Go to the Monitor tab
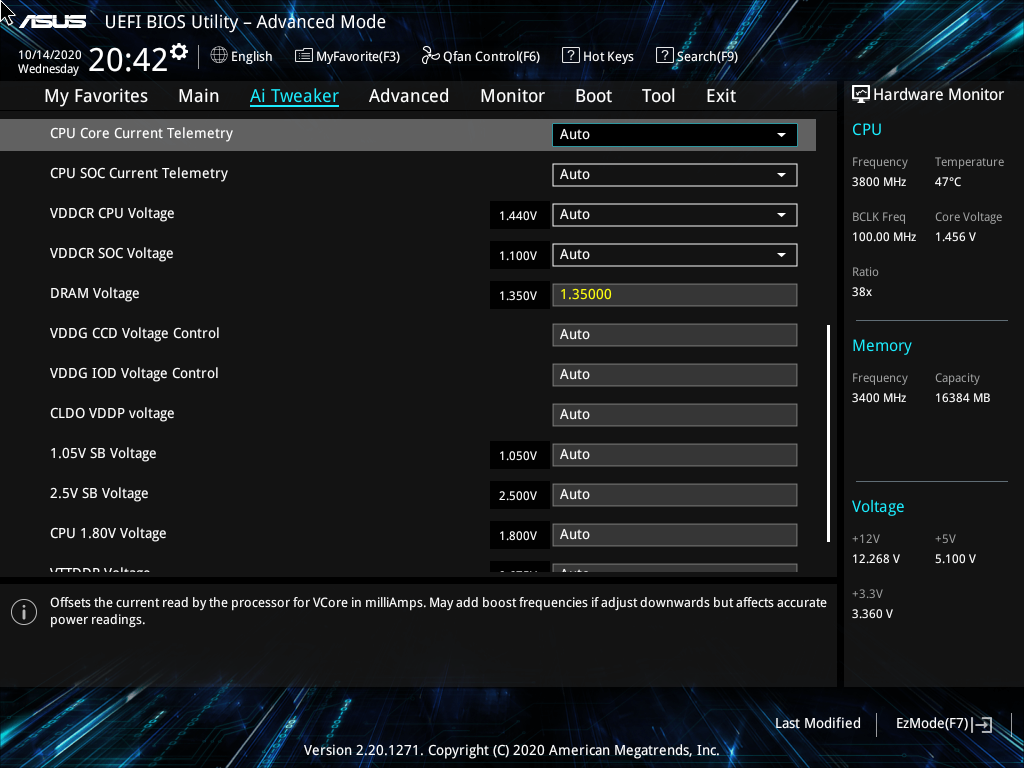This screenshot has height=768, width=1024. (512, 96)
